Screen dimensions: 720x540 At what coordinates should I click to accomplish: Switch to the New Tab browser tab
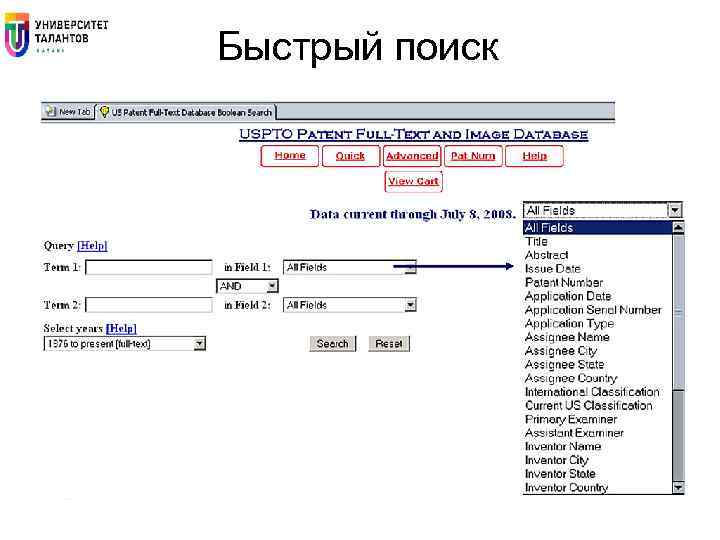pos(68,112)
